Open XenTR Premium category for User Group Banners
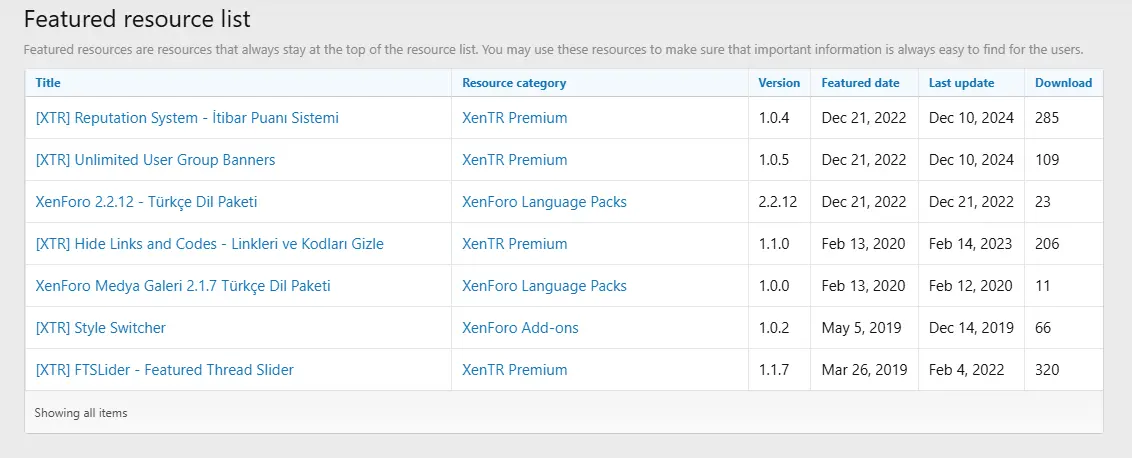Screen dimensions: 1132x458 [515, 160]
